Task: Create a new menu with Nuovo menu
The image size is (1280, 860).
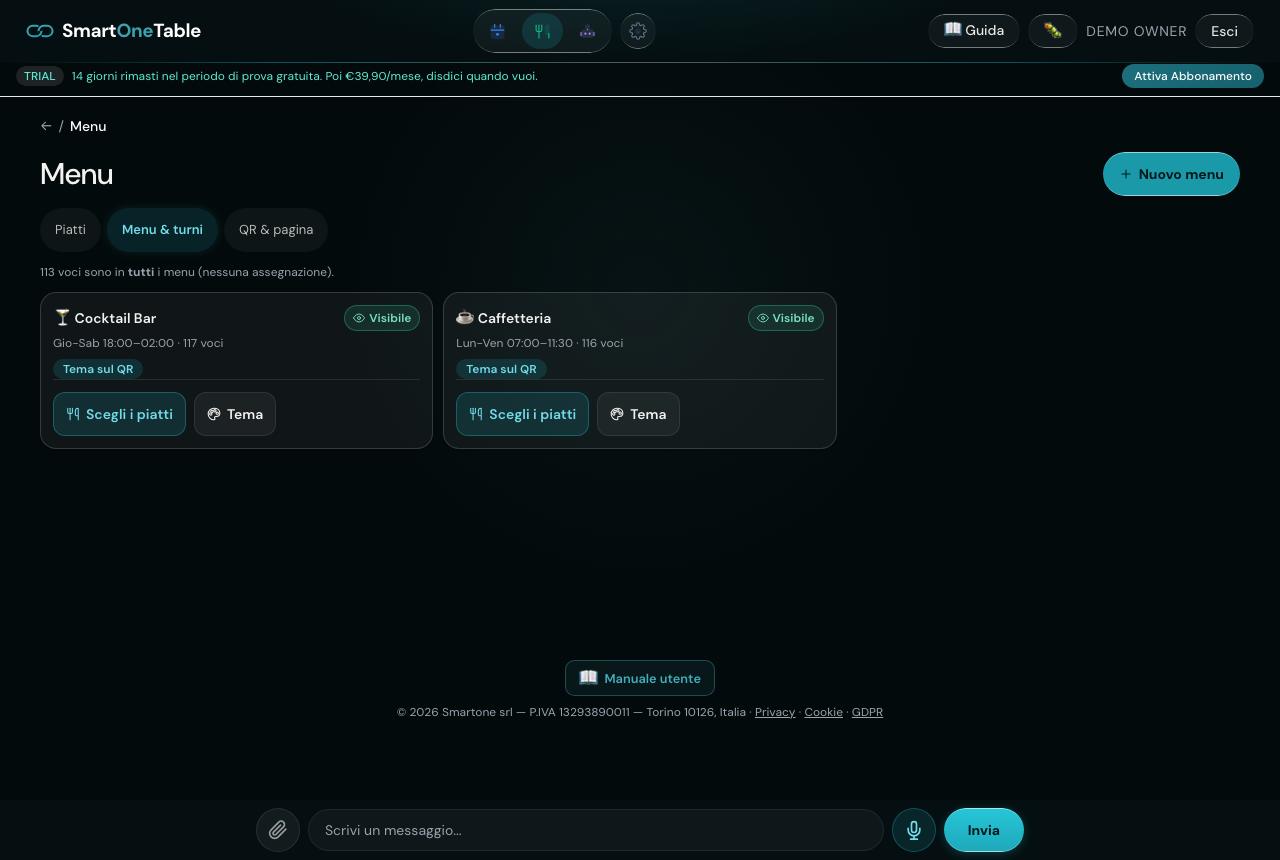Action: (x=1171, y=174)
